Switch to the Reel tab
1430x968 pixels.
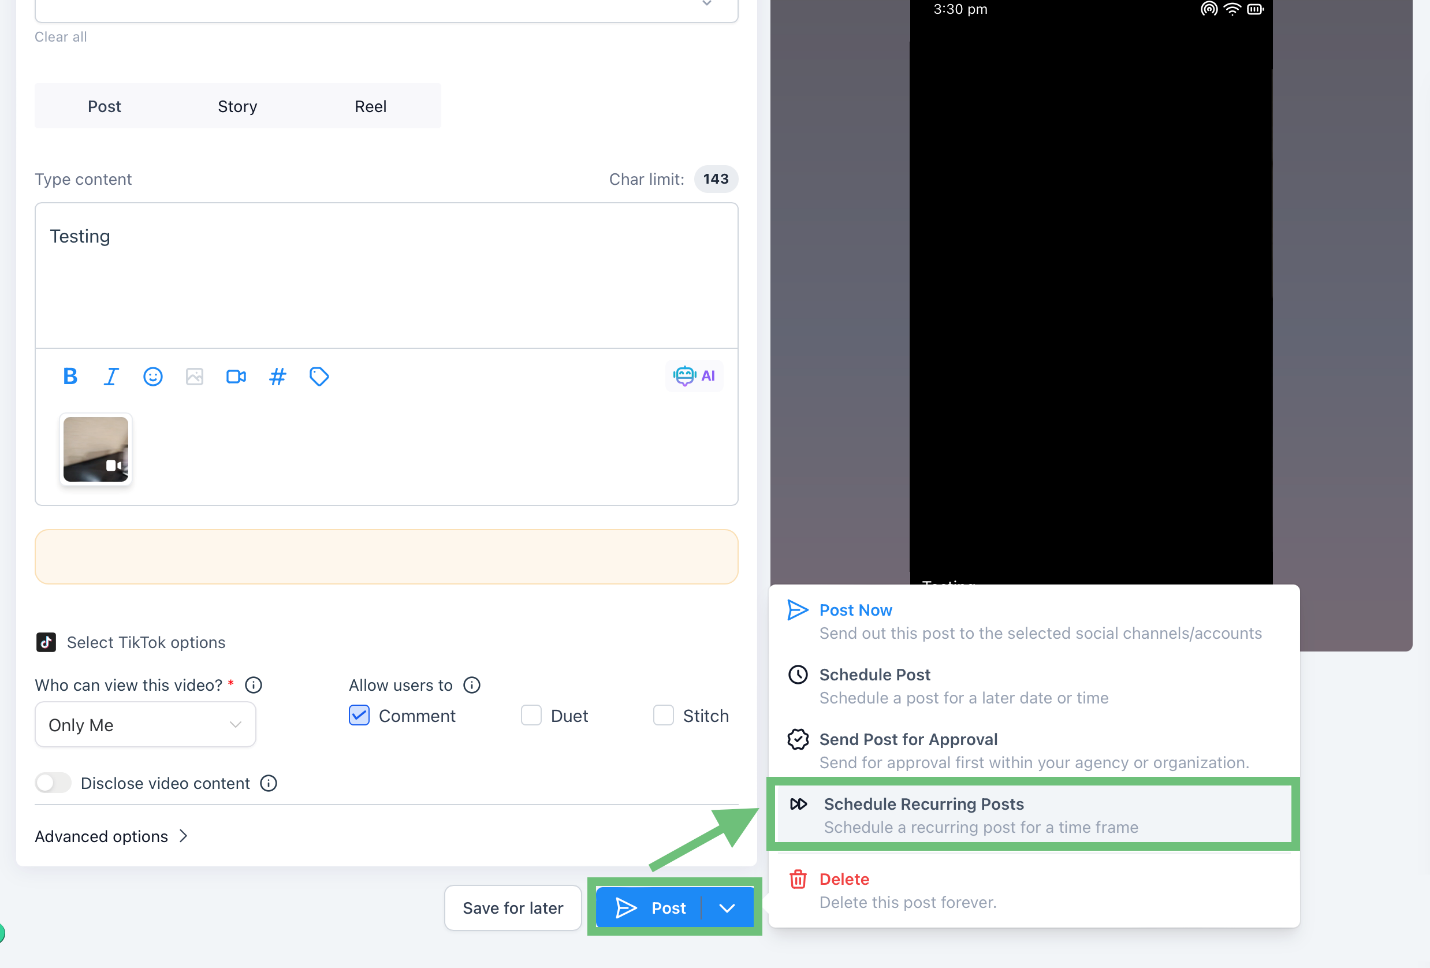point(371,106)
